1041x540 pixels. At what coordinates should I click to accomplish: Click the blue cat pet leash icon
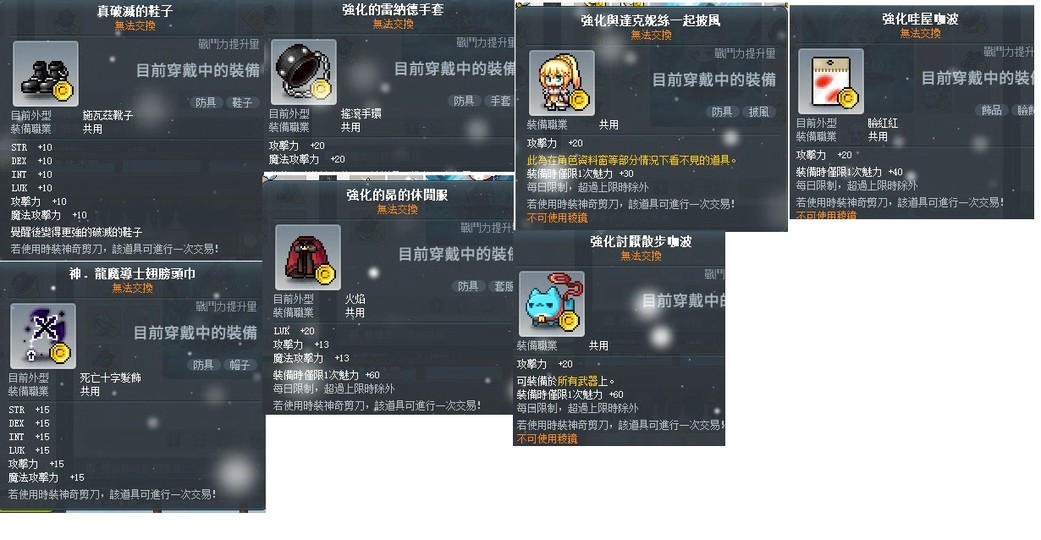point(551,304)
